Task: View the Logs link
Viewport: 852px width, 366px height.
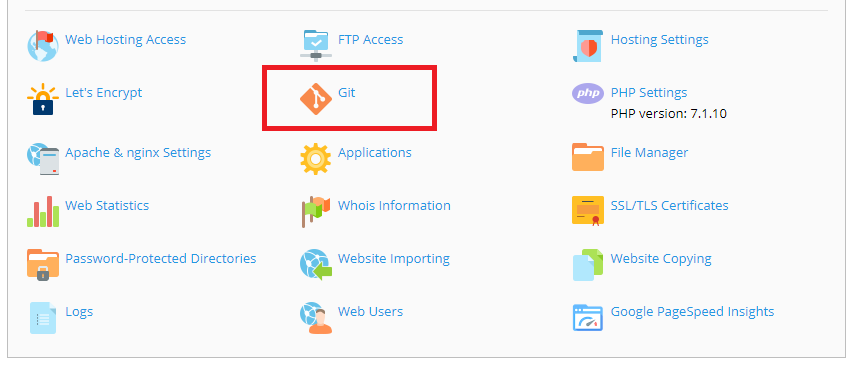Action: (79, 312)
